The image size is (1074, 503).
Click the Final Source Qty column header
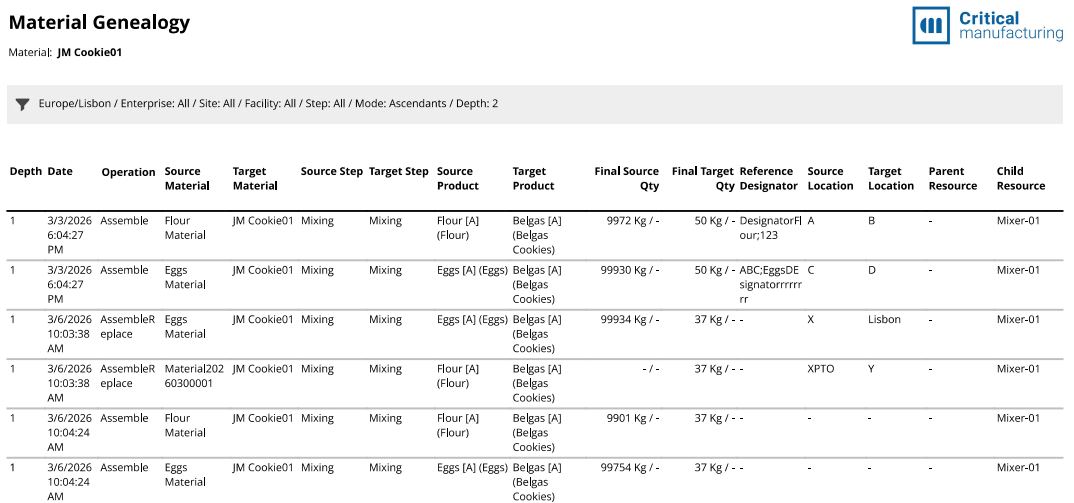(x=627, y=178)
